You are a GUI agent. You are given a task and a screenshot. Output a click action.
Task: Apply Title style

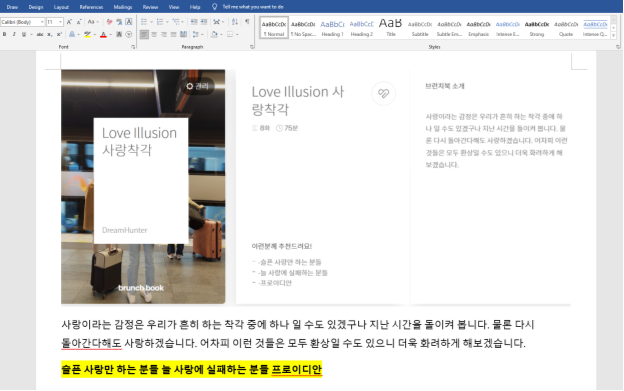pos(390,28)
